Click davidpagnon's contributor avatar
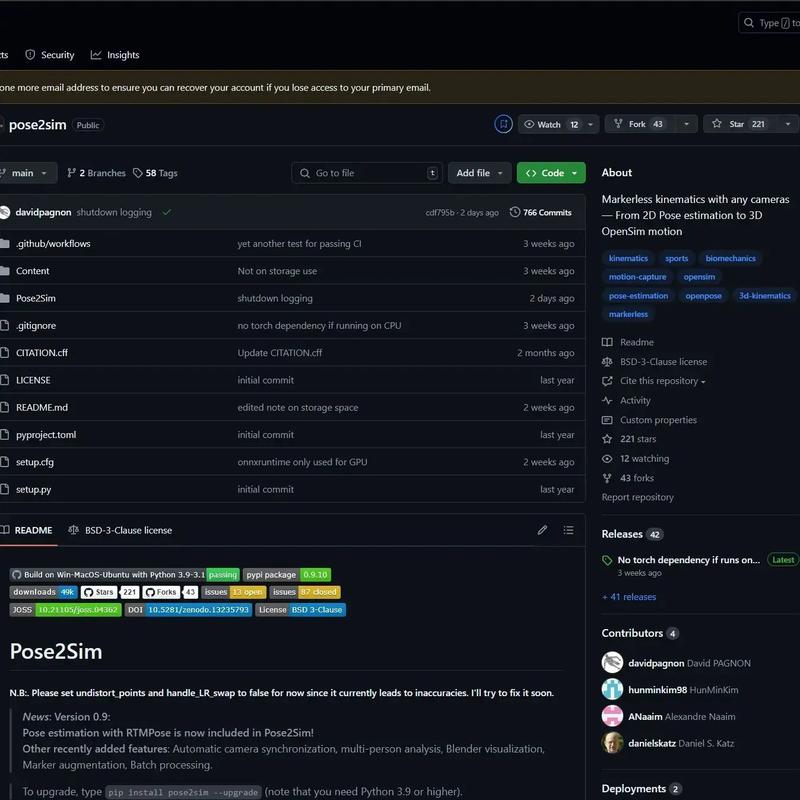The width and height of the screenshot is (800, 800). click(x=613, y=663)
